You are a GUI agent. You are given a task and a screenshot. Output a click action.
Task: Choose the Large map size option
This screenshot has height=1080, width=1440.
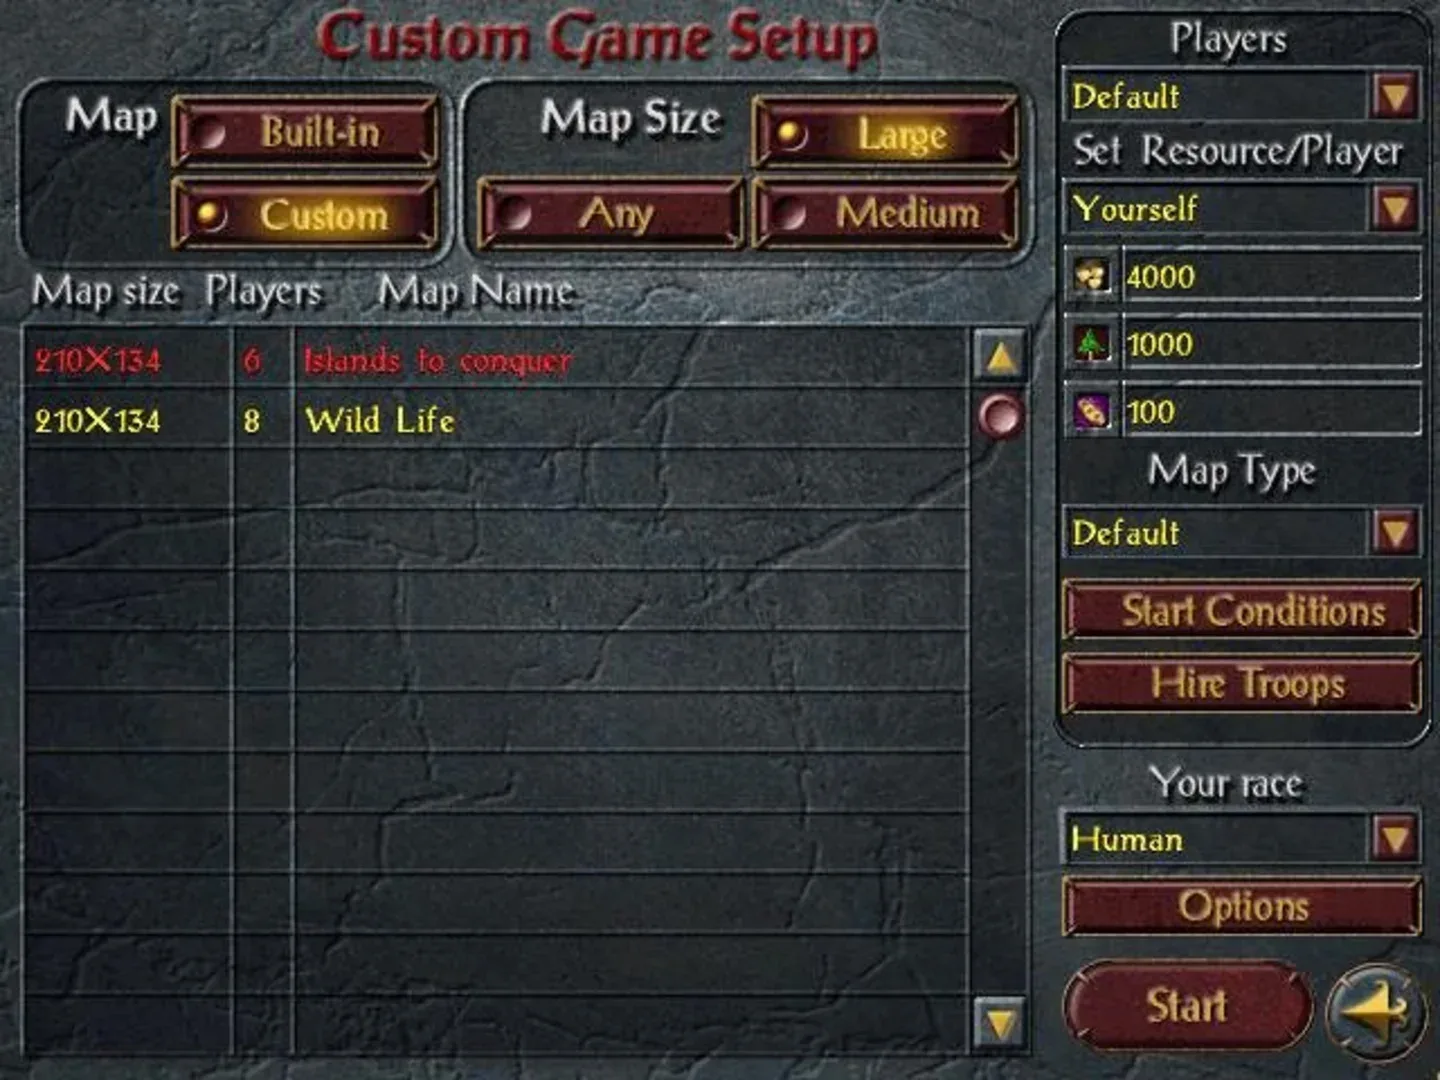885,133
